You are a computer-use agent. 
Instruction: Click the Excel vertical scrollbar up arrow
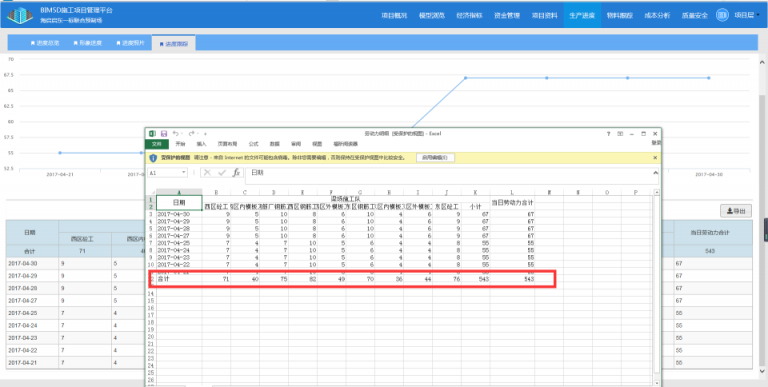coord(657,193)
